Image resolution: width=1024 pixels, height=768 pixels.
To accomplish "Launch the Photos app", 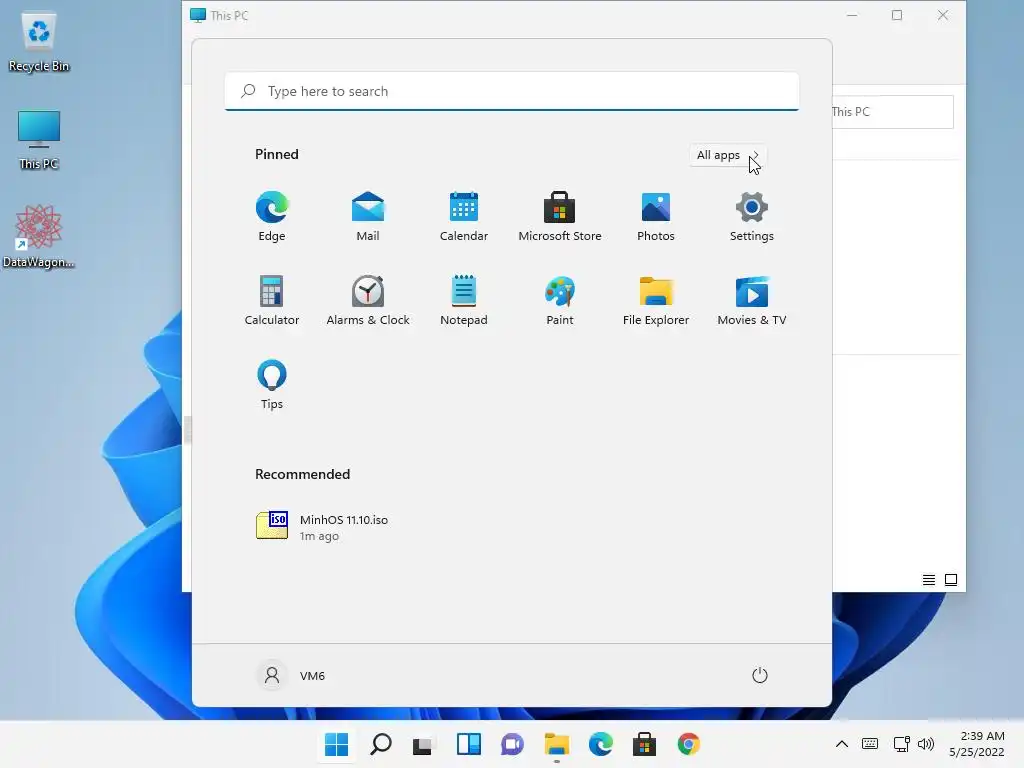I will point(656,216).
